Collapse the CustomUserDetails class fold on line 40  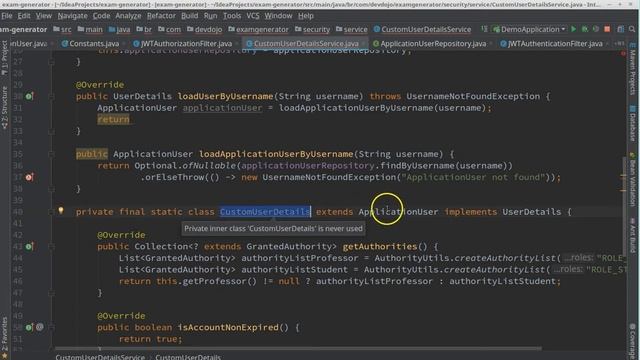(x=51, y=212)
